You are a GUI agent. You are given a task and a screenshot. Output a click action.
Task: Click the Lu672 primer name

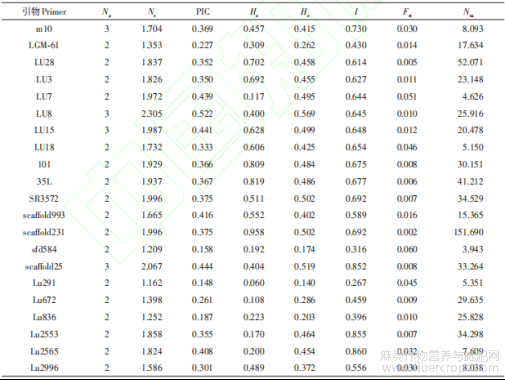point(44,300)
